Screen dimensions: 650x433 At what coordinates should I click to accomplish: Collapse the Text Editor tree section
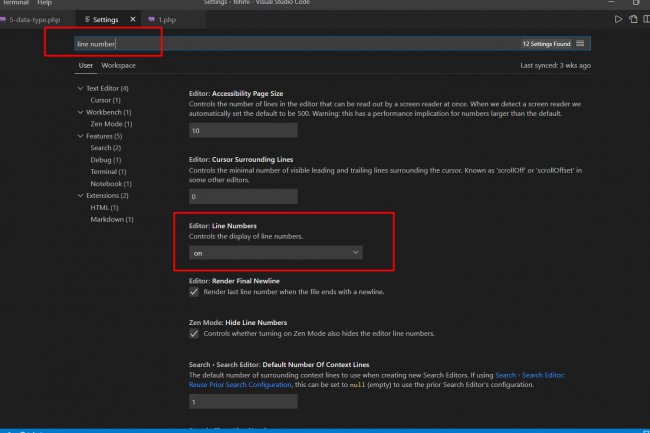pos(80,89)
